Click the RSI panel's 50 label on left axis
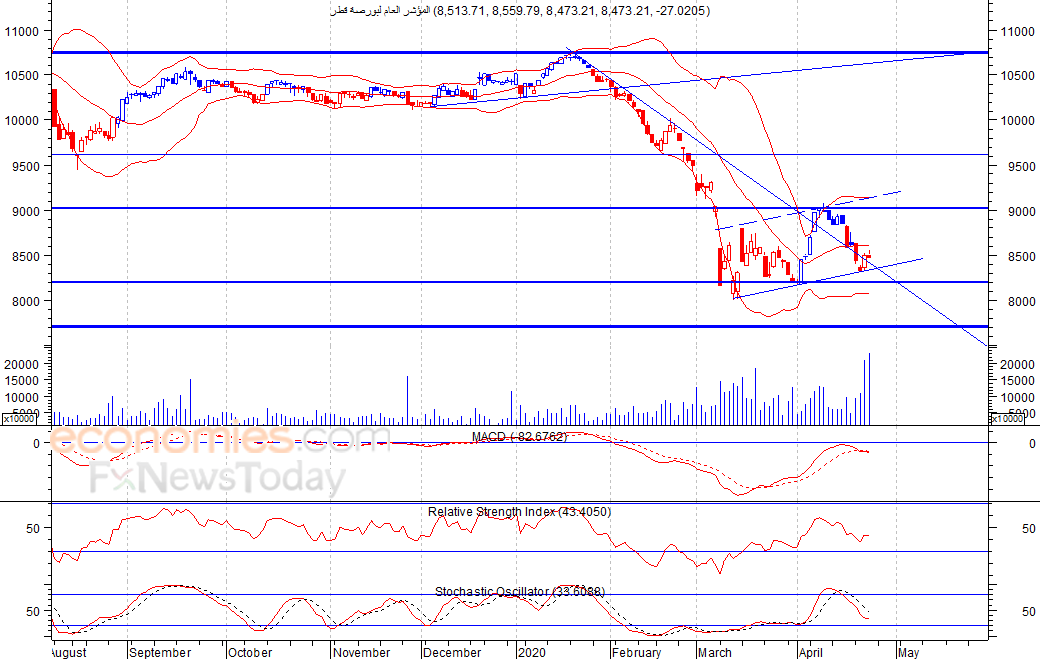 click(33, 528)
